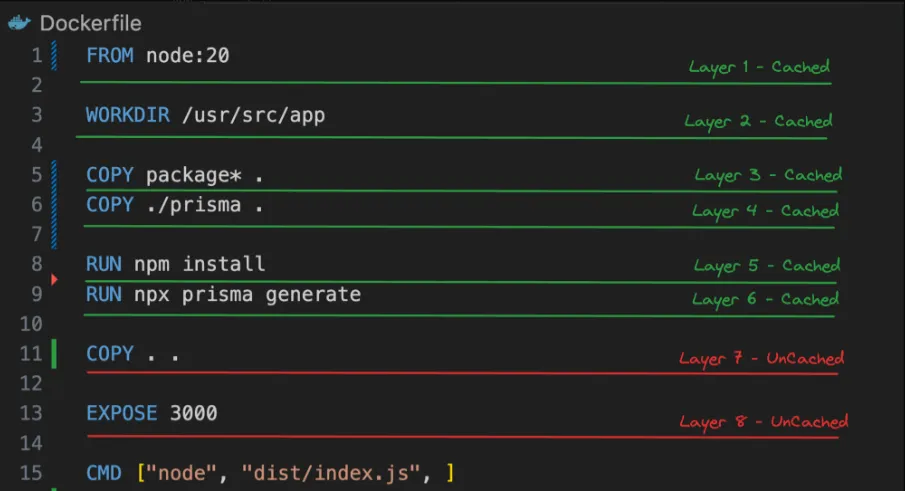
Task: Select the Dockerfile tab label
Action: pos(91,23)
